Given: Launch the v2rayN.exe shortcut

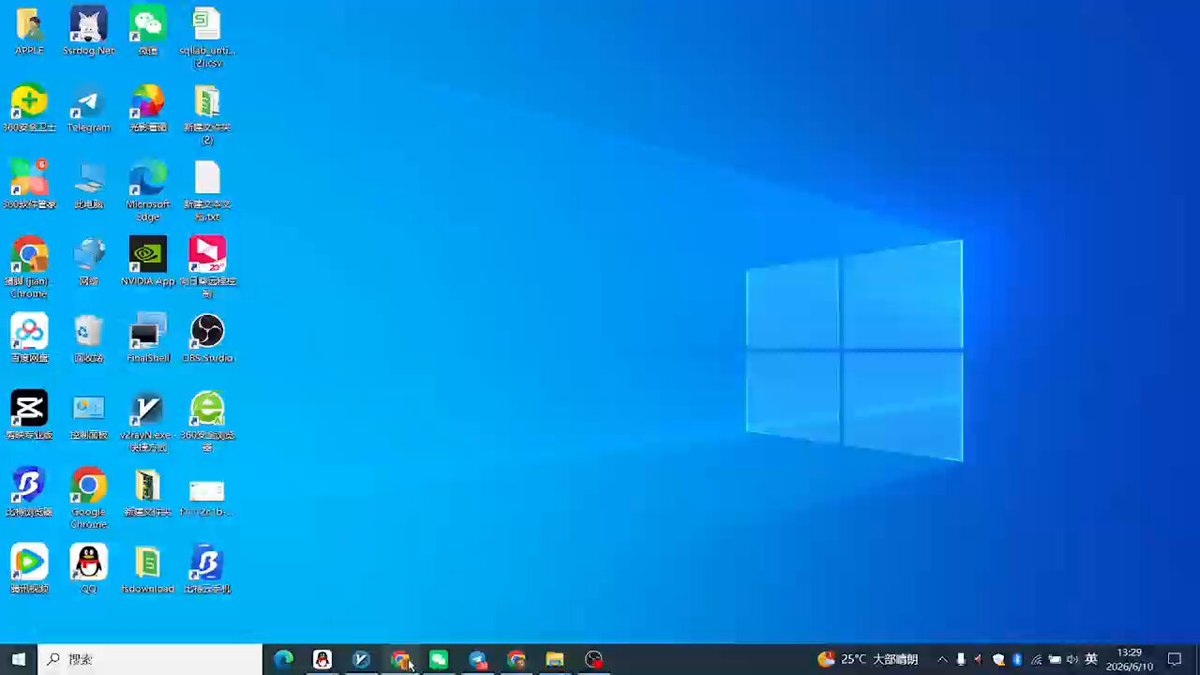Looking at the screenshot, I should tap(148, 421).
